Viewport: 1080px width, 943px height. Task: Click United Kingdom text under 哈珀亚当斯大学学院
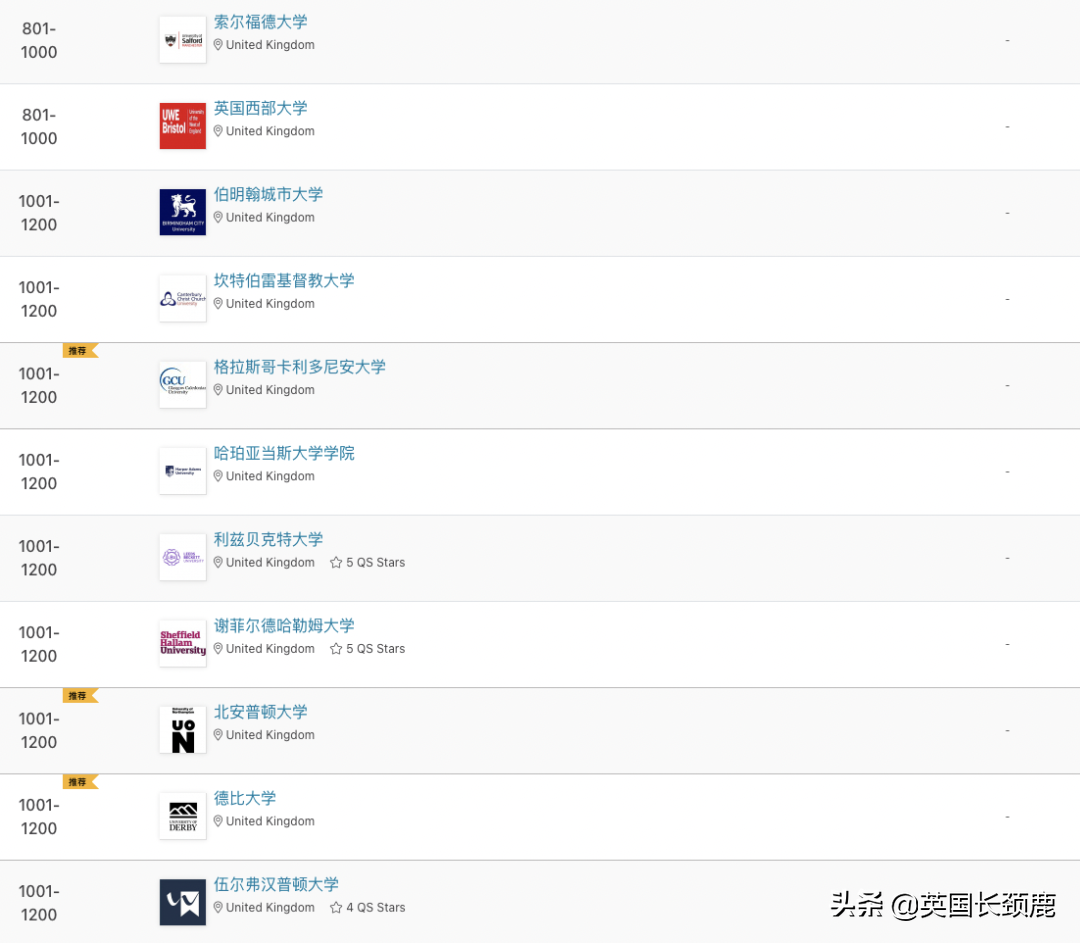(x=270, y=476)
